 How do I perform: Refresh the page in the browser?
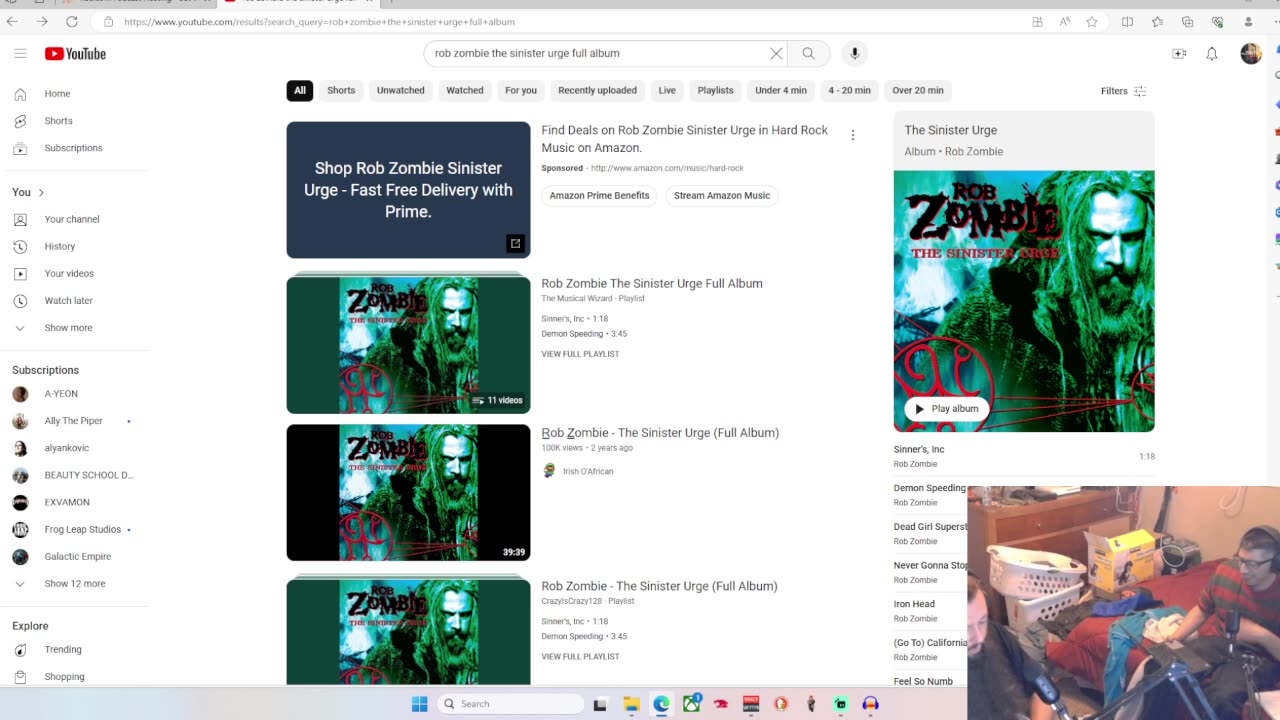(x=72, y=21)
